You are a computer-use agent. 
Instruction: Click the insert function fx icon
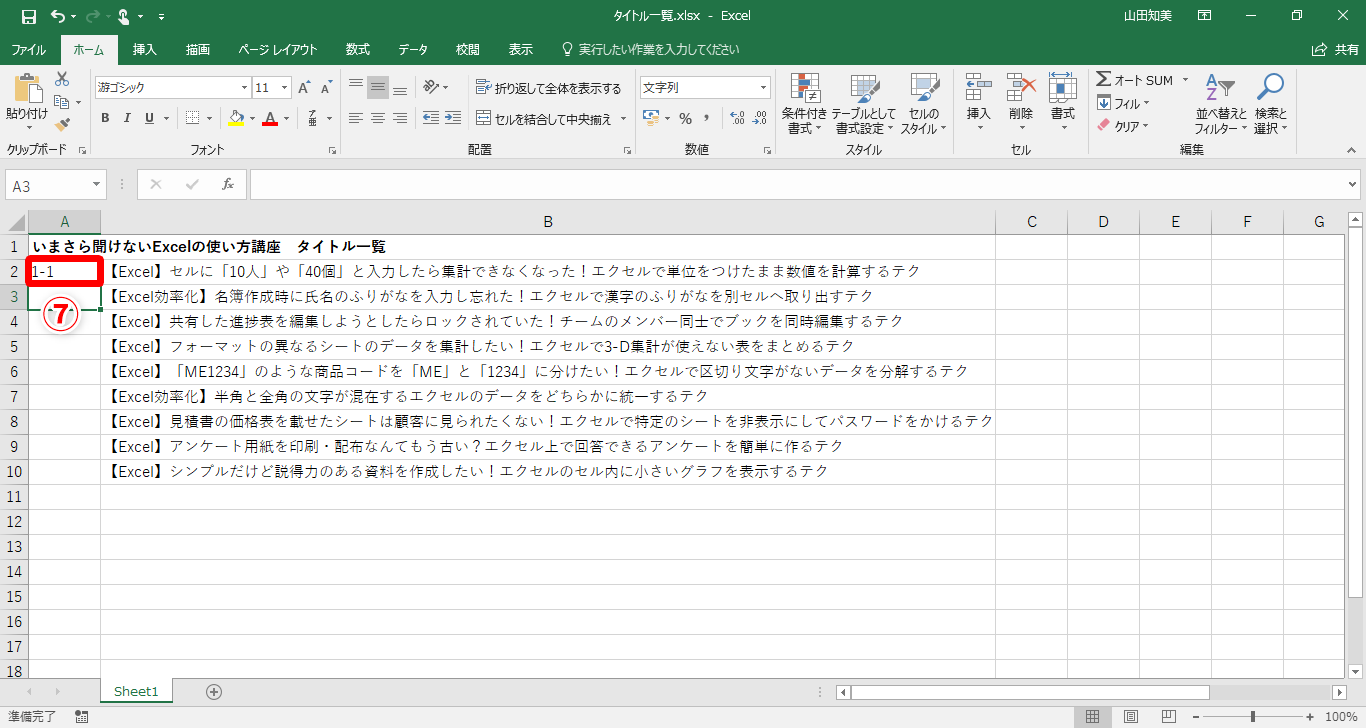point(228,185)
